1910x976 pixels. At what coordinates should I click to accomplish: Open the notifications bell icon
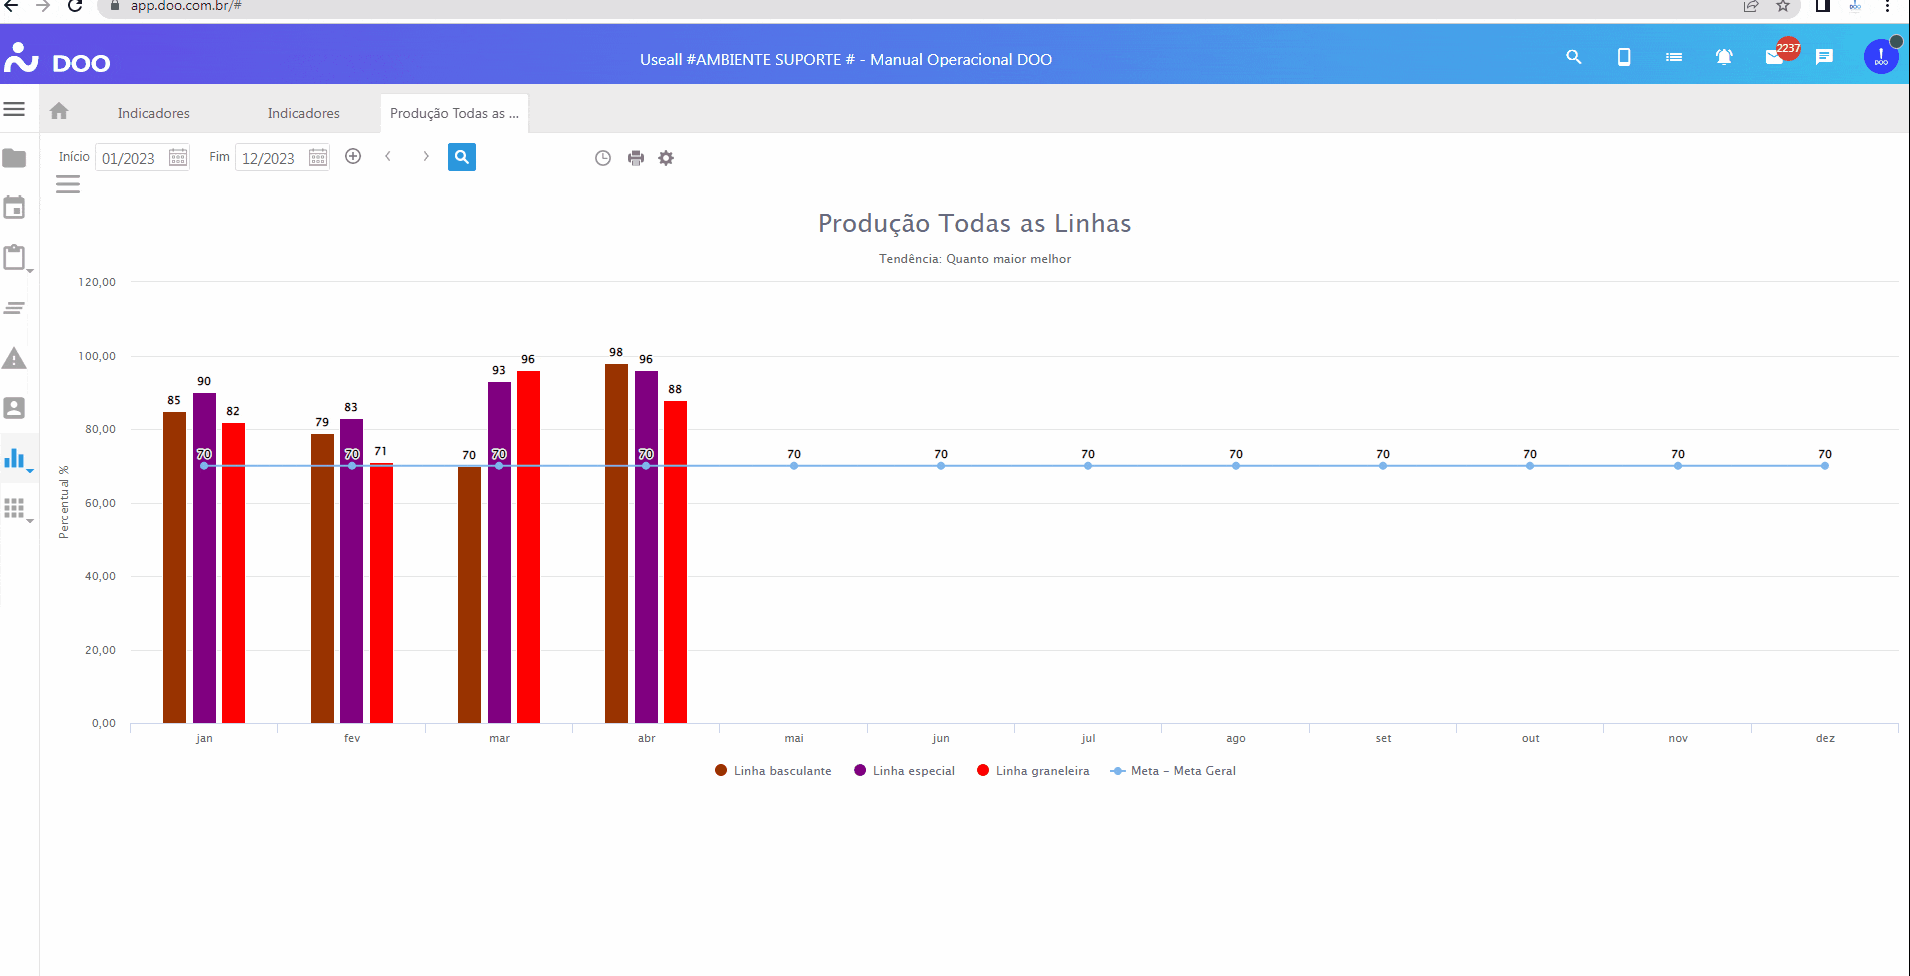point(1724,57)
